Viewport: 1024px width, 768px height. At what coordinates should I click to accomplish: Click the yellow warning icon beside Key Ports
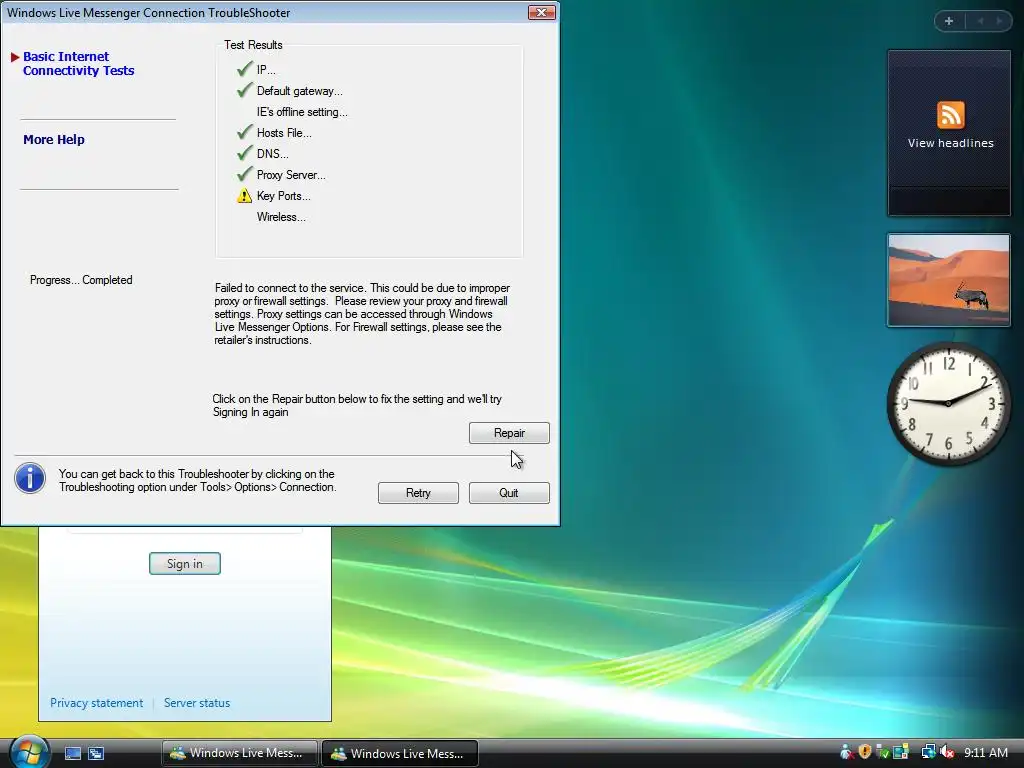coord(244,195)
